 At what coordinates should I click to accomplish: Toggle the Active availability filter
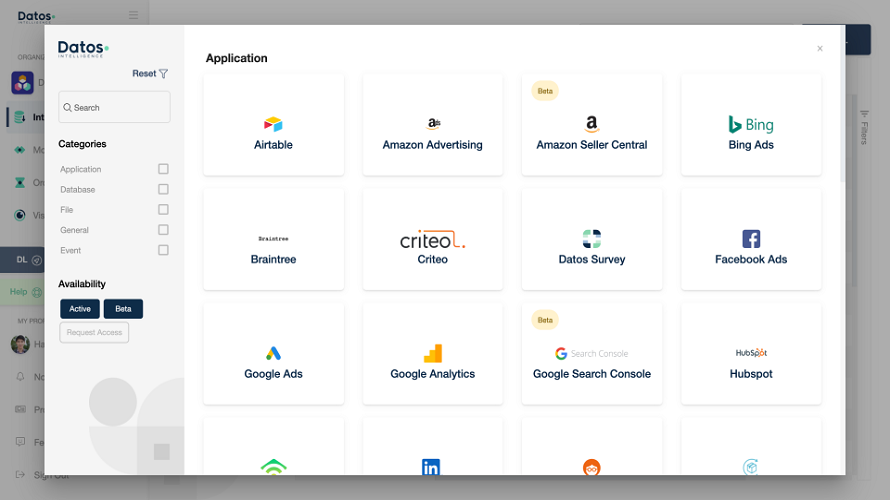pyautogui.click(x=80, y=309)
